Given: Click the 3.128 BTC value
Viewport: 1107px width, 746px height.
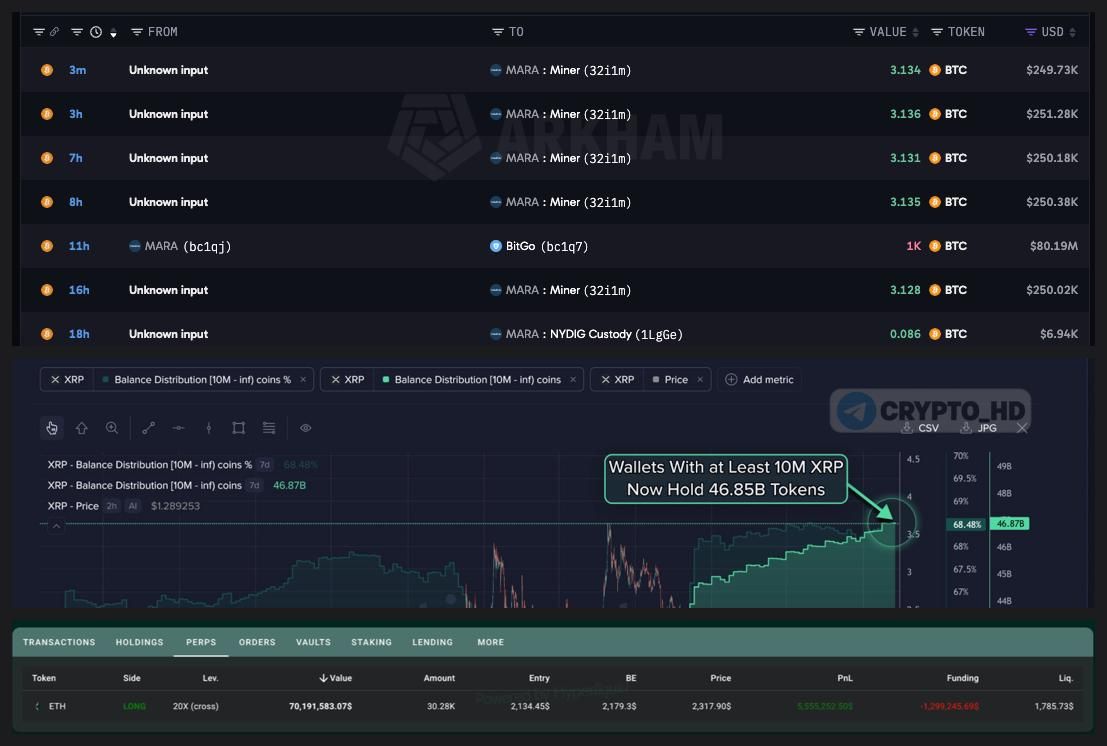Looking at the screenshot, I should pyautogui.click(x=905, y=290).
